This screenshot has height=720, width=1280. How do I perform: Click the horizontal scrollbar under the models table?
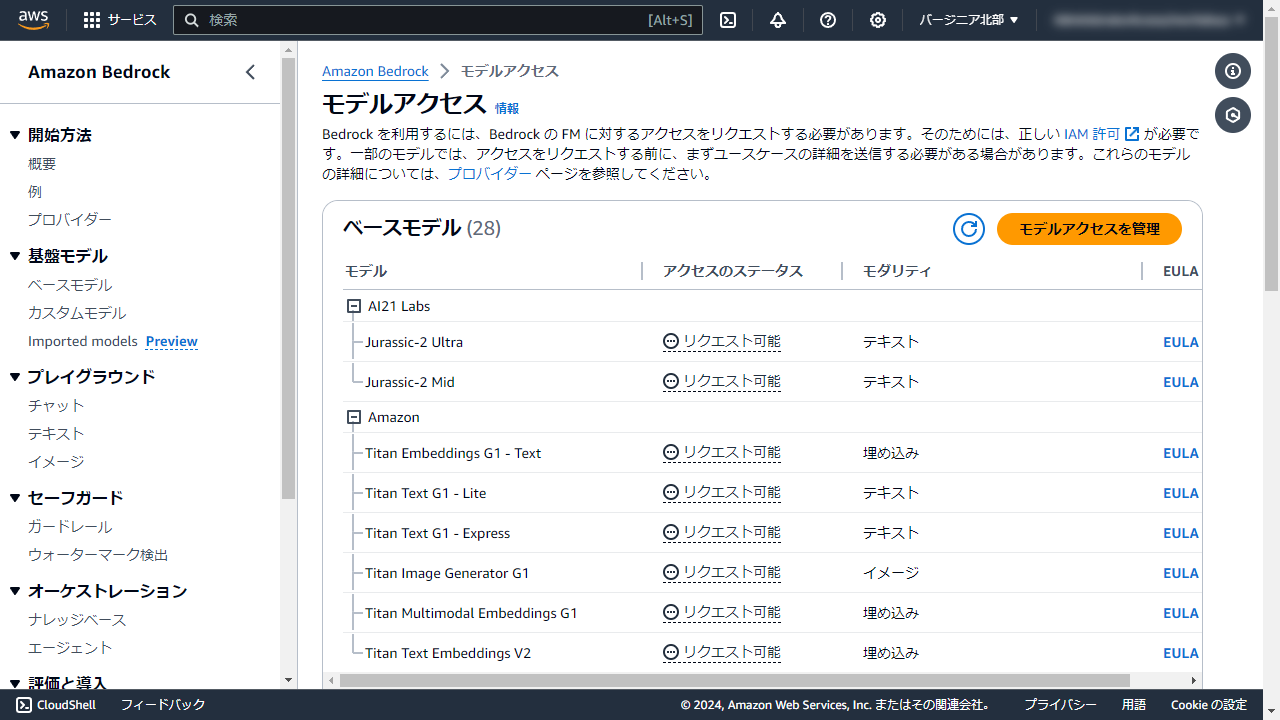point(734,680)
